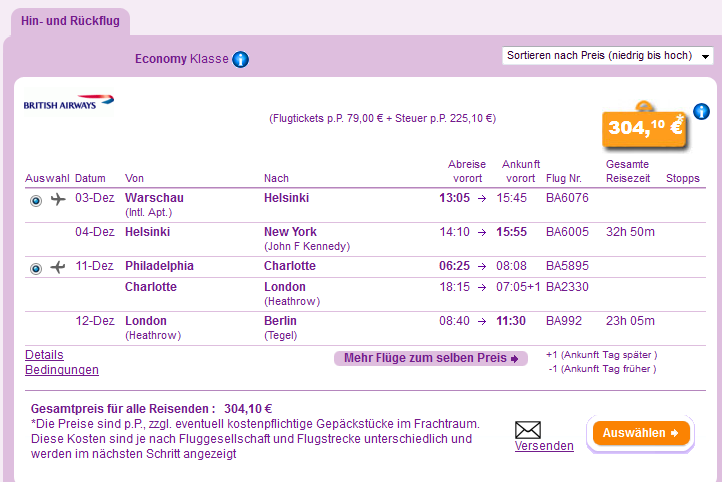This screenshot has width=722, height=482.
Task: Open the Sortieren nach Preis dropdown
Action: point(607,56)
